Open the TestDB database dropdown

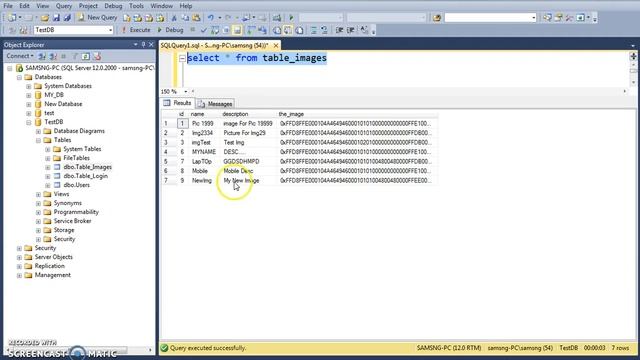110,30
